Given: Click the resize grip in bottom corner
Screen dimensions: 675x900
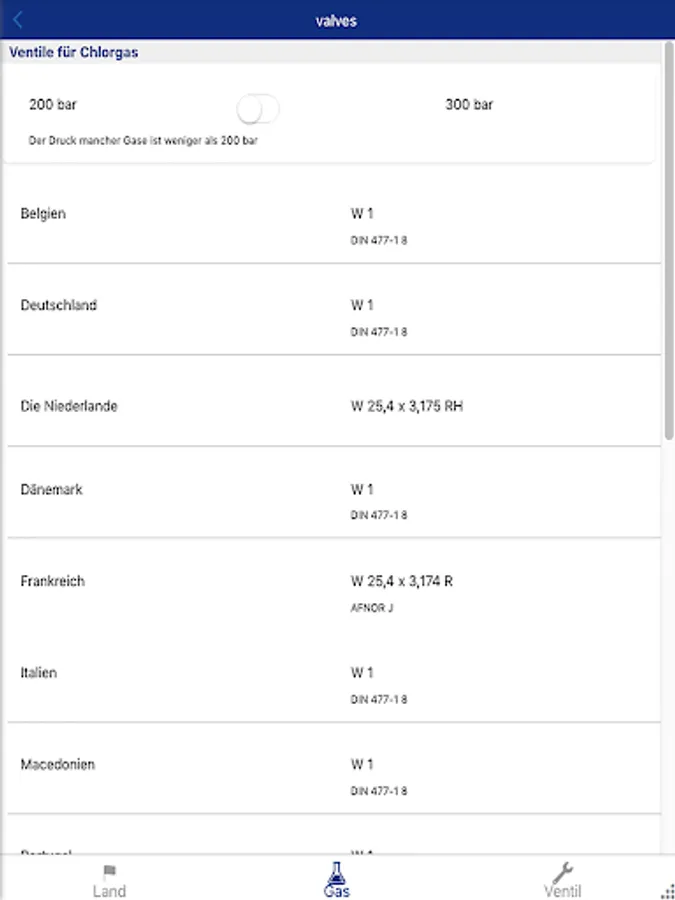Looking at the screenshot, I should click(x=668, y=892).
